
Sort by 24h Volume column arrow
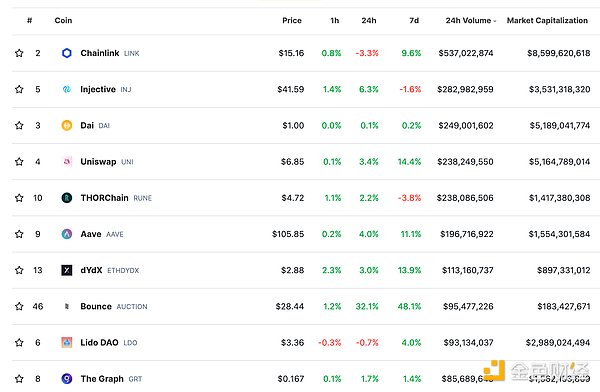pyautogui.click(x=495, y=21)
